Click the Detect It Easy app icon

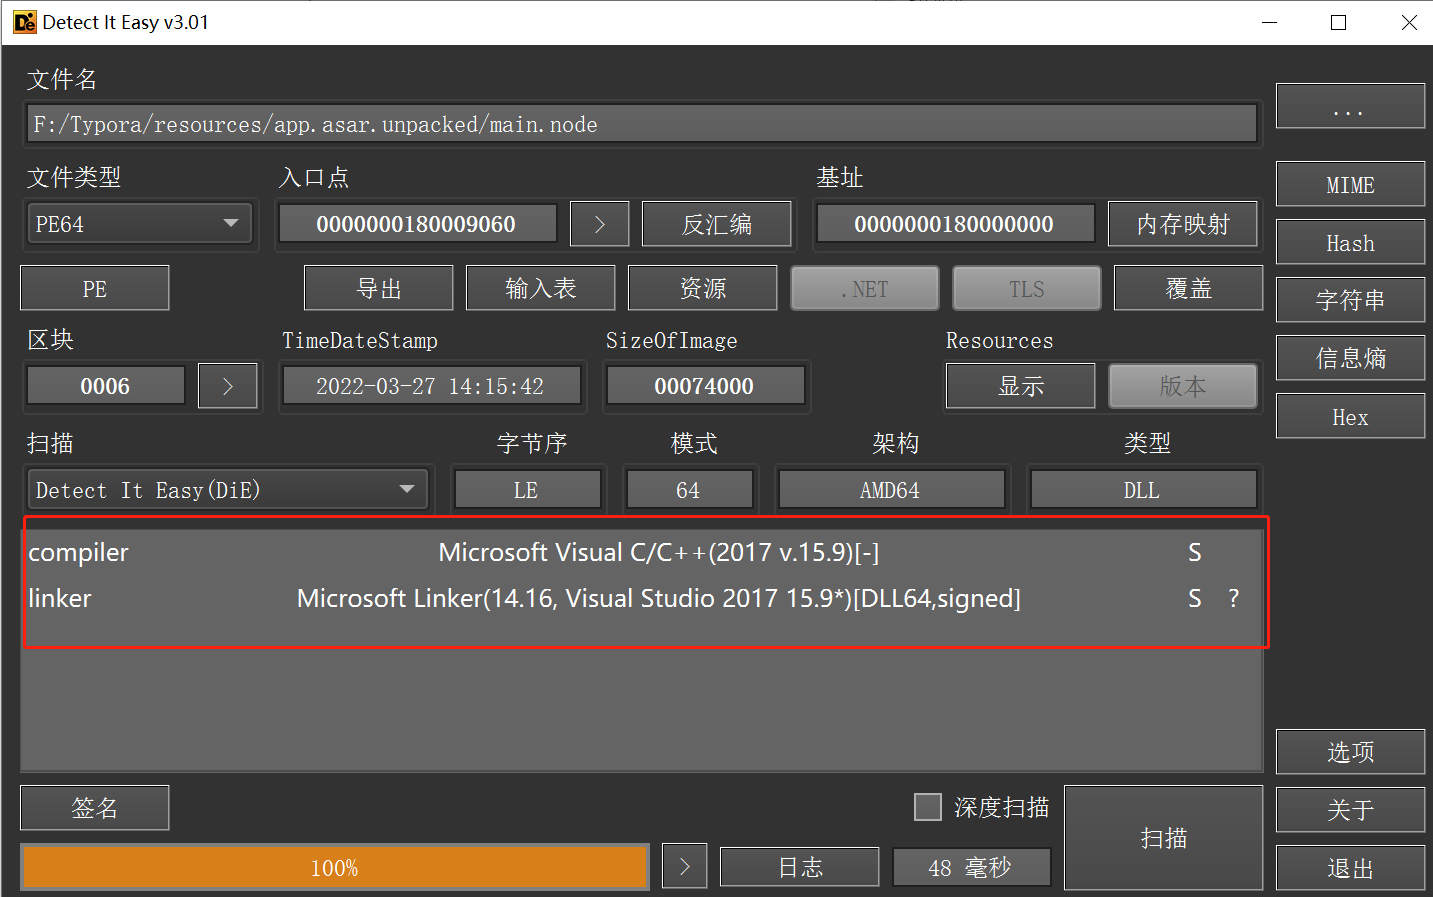pos(24,22)
